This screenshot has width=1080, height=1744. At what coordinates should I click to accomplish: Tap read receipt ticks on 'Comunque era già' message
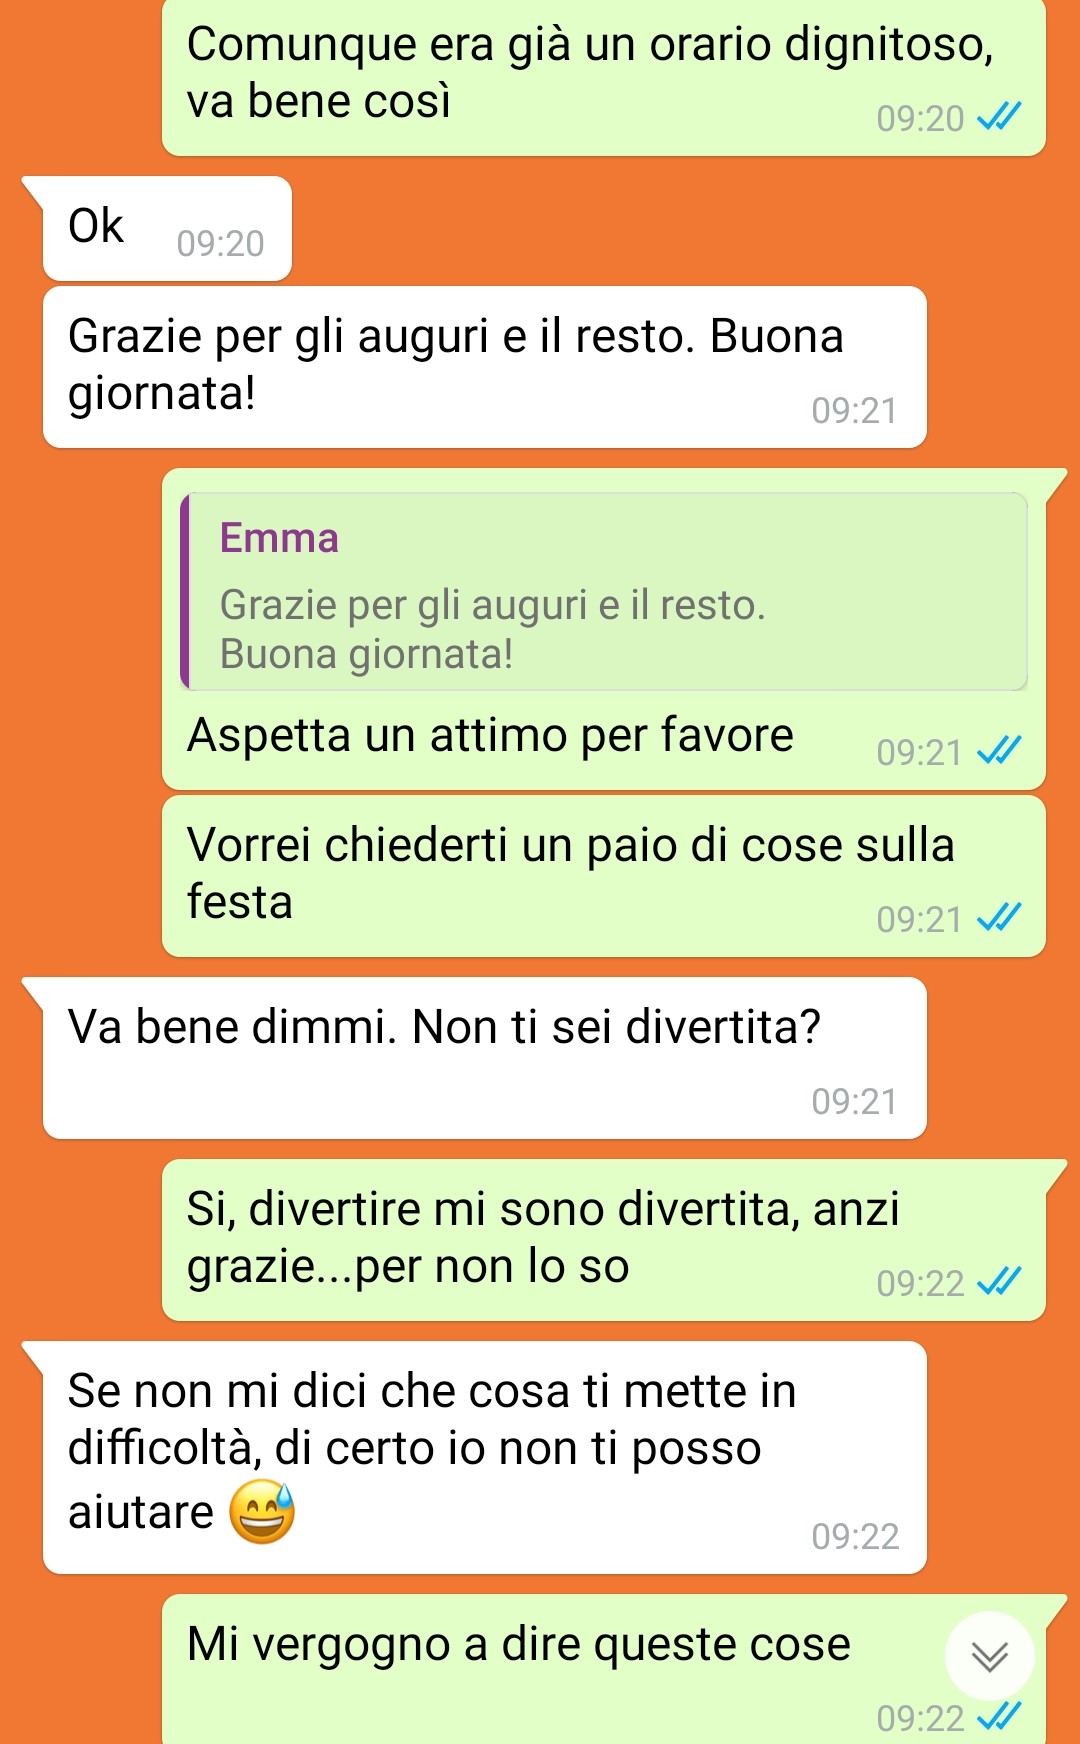[999, 118]
